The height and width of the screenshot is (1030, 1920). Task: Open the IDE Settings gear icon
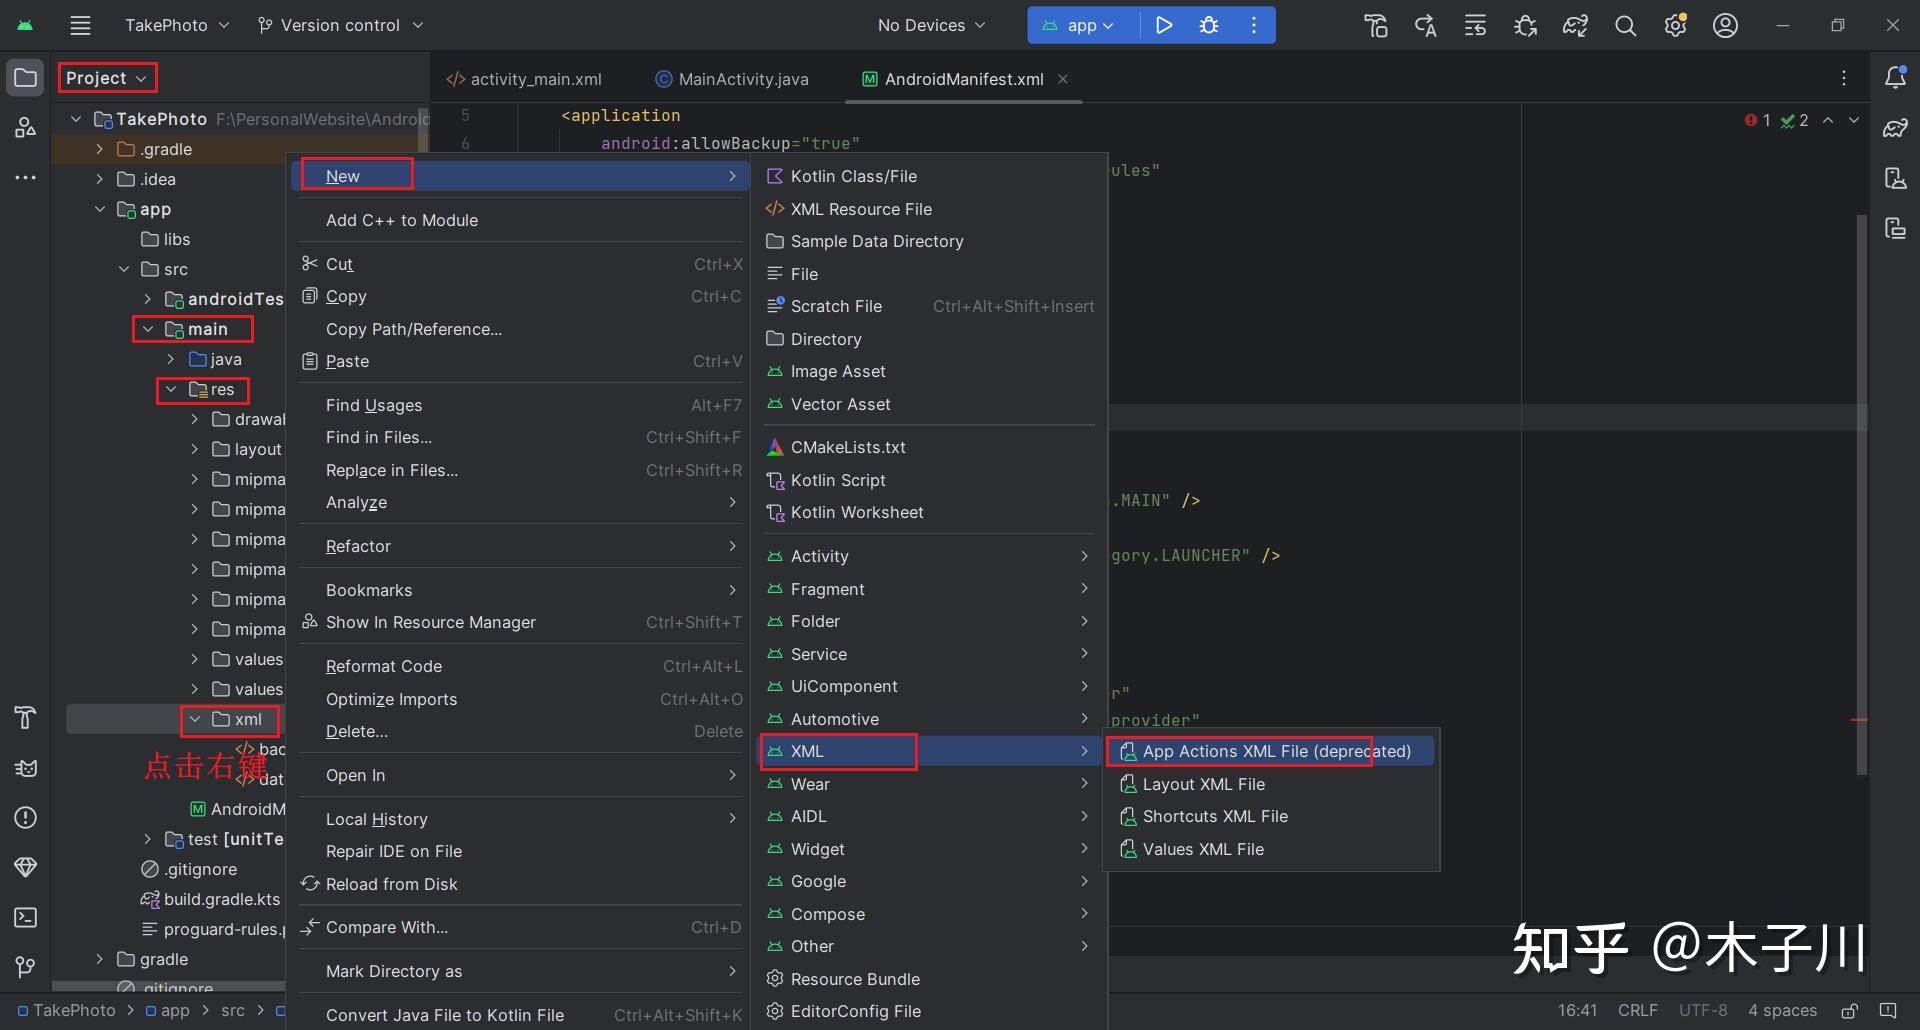point(1675,25)
